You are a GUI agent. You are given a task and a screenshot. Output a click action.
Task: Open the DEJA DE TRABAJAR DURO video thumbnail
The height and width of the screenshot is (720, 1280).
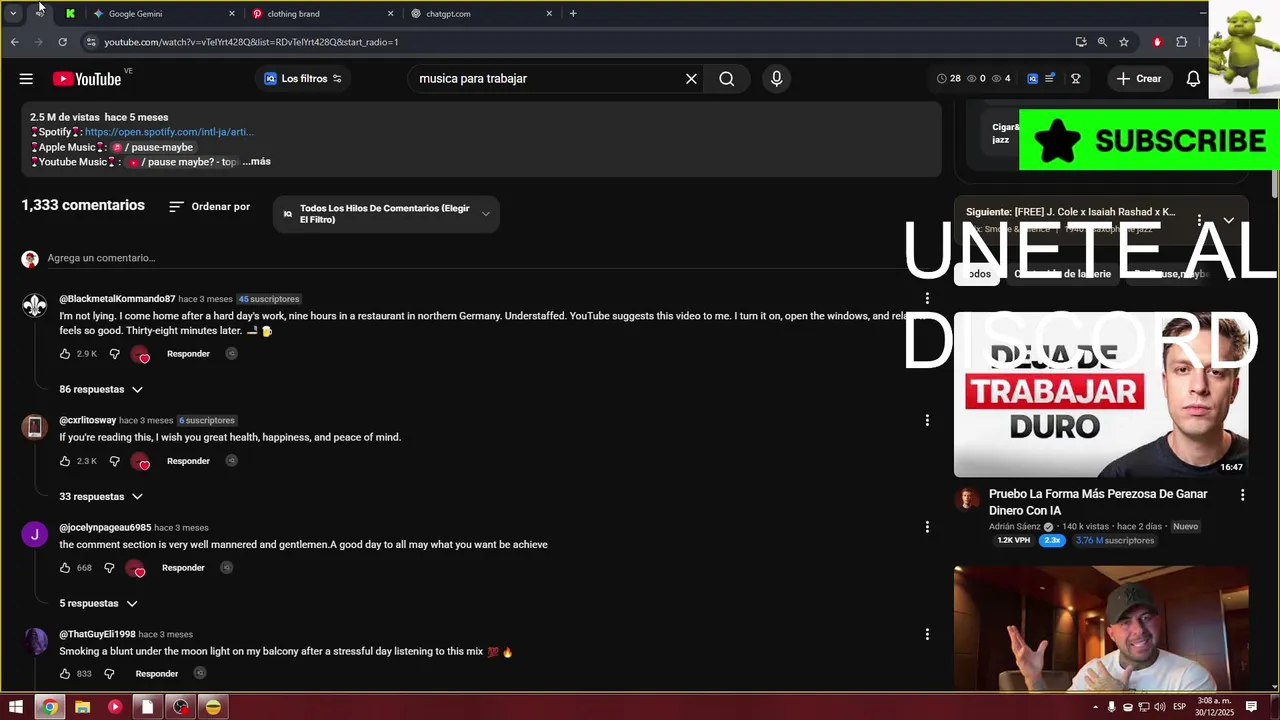click(1101, 394)
